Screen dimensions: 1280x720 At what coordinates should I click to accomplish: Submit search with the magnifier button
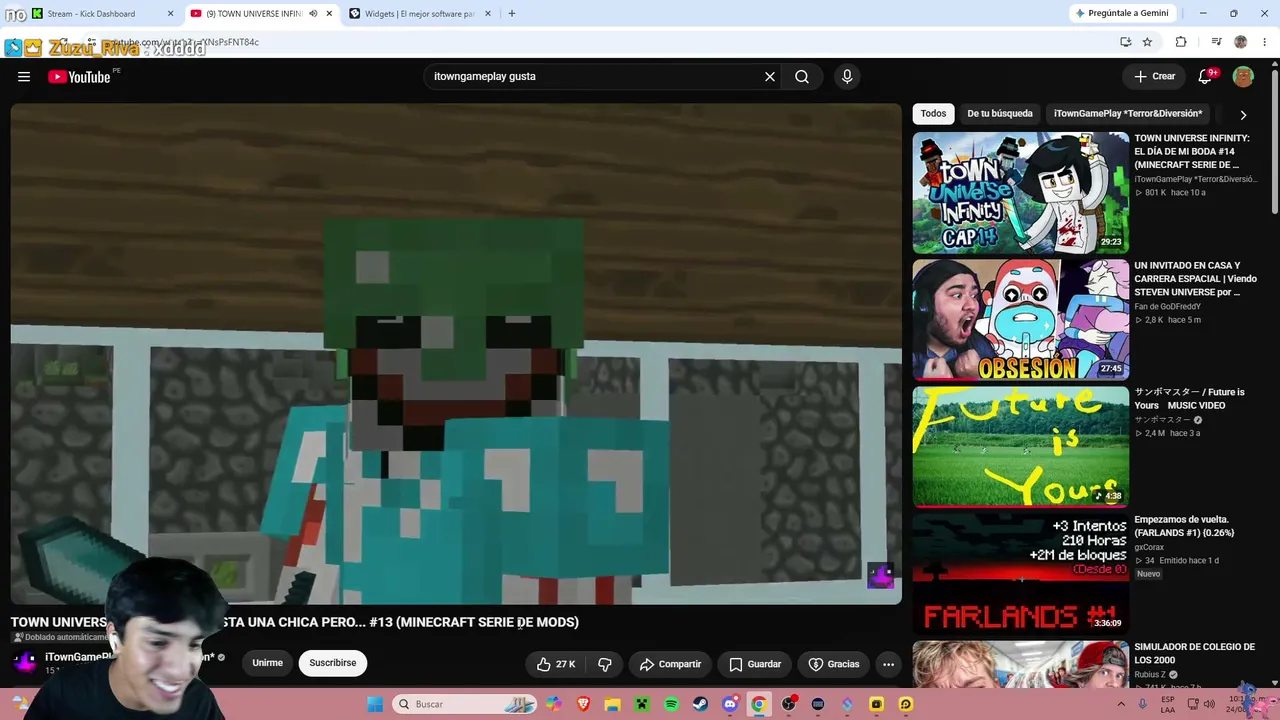[802, 77]
